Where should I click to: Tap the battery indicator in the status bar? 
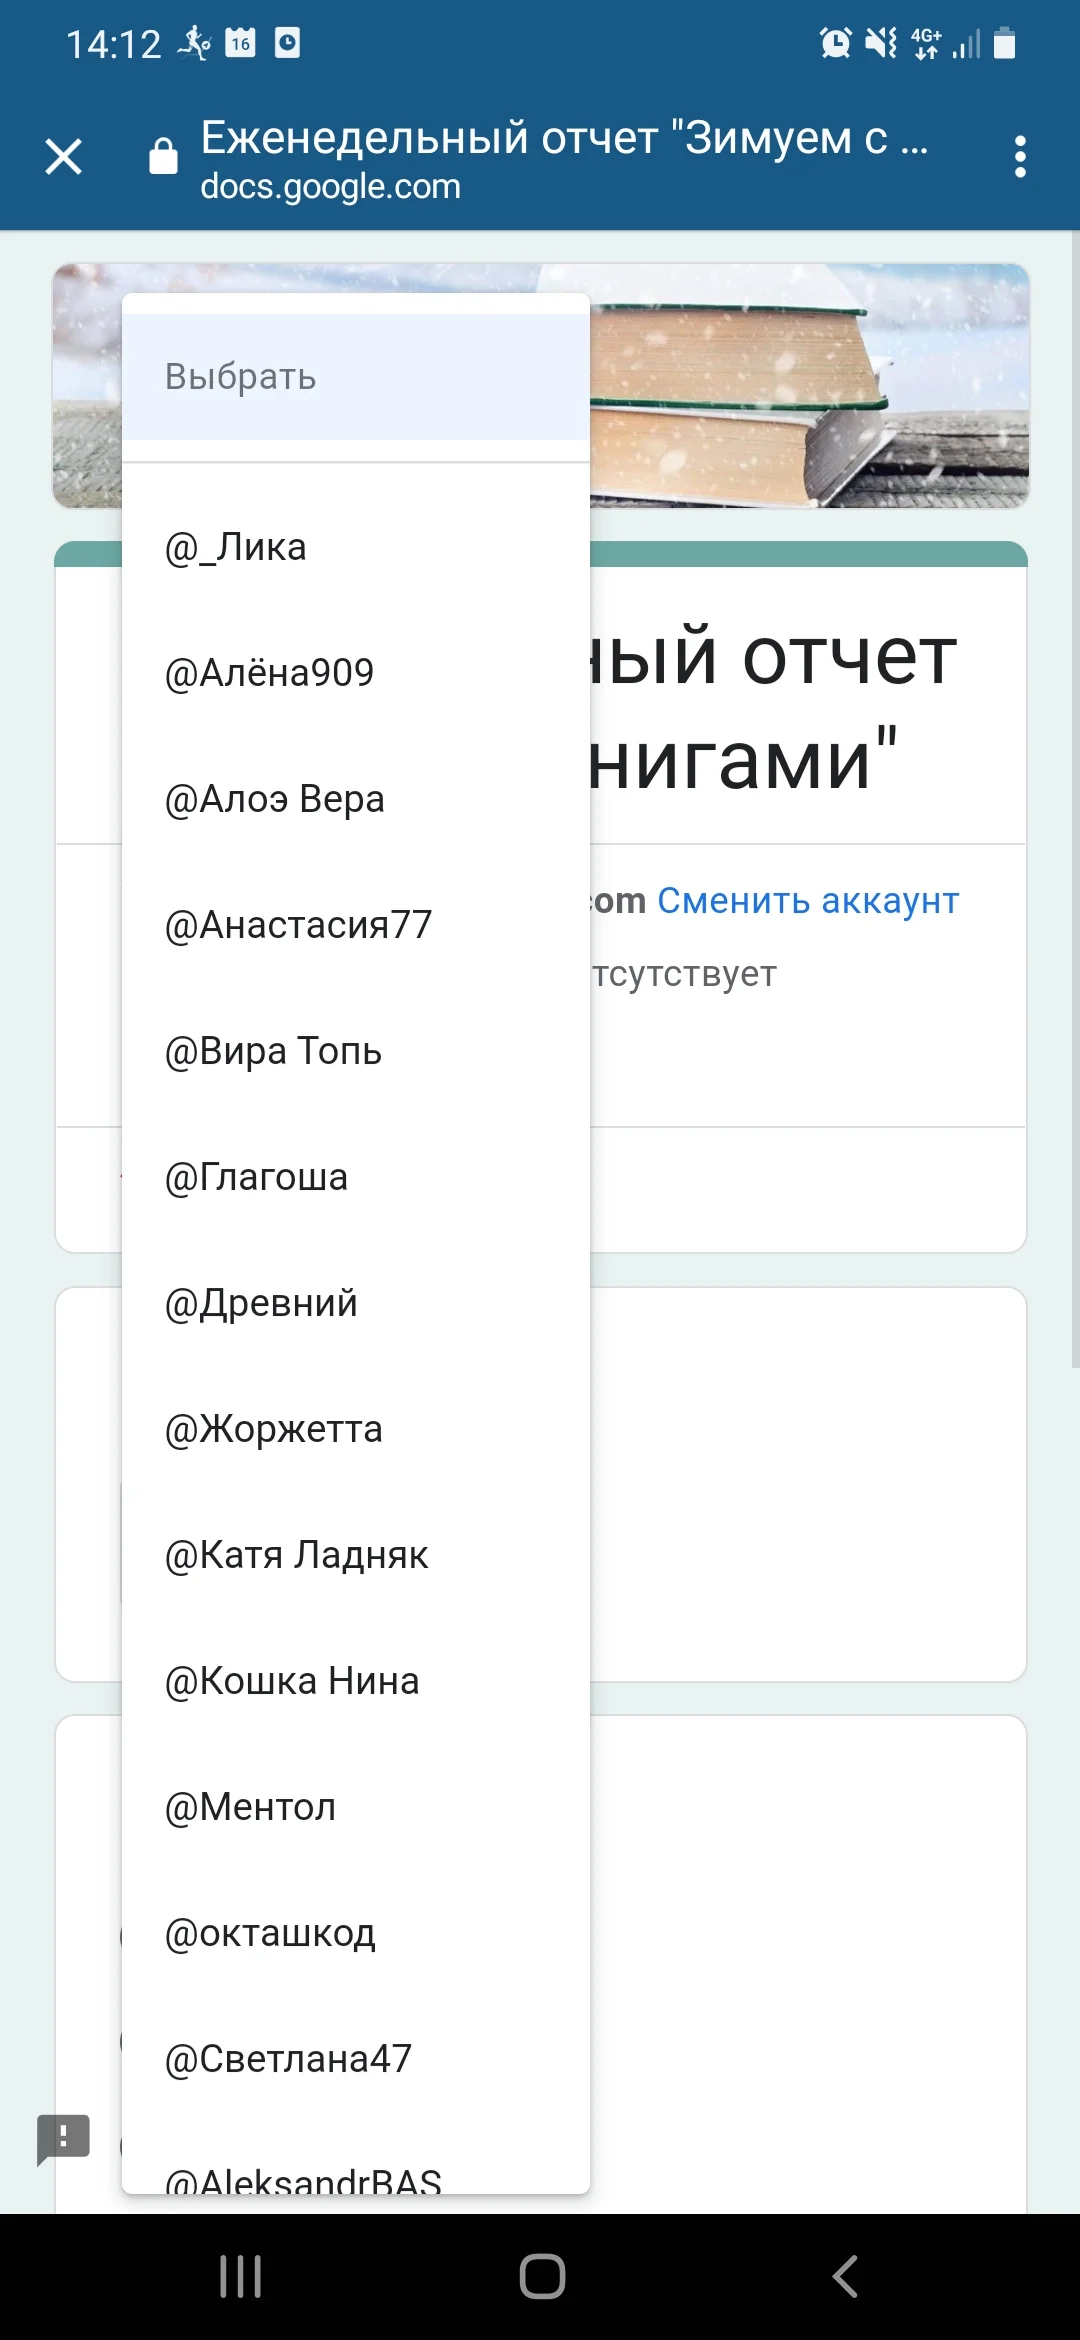click(x=1003, y=44)
